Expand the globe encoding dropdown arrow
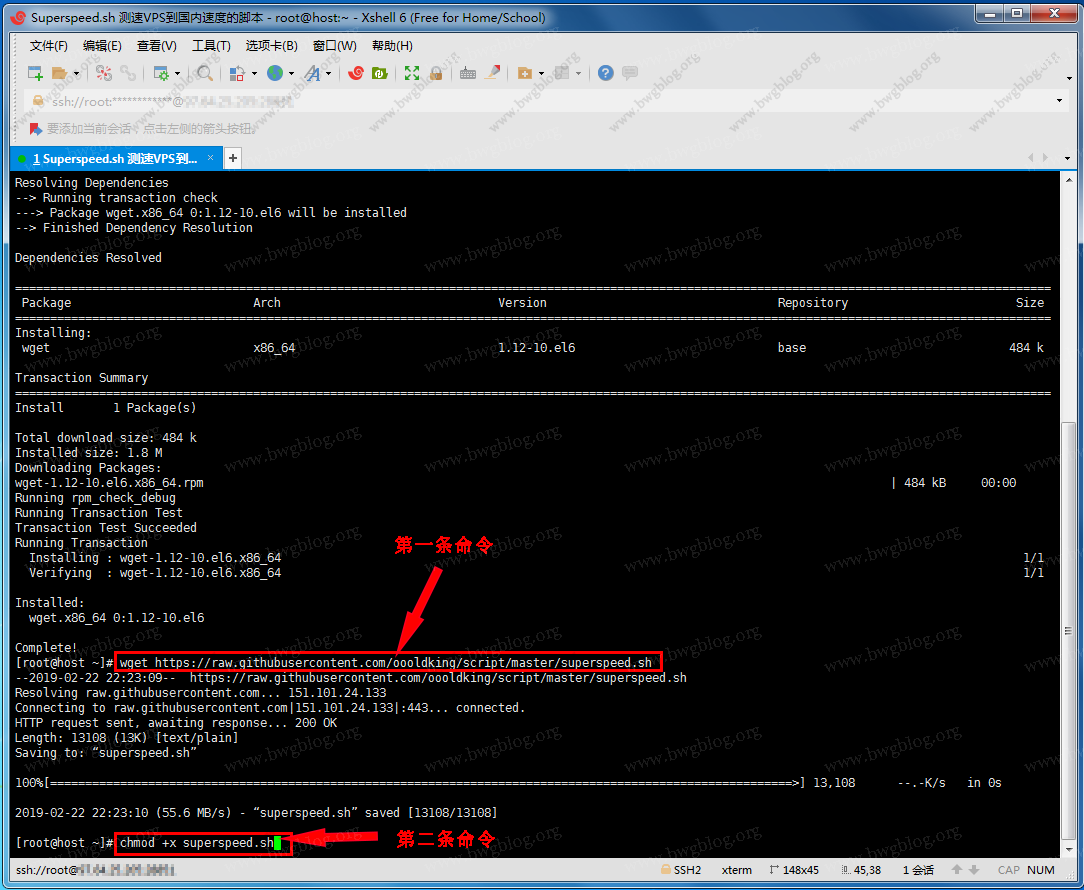 (x=291, y=73)
